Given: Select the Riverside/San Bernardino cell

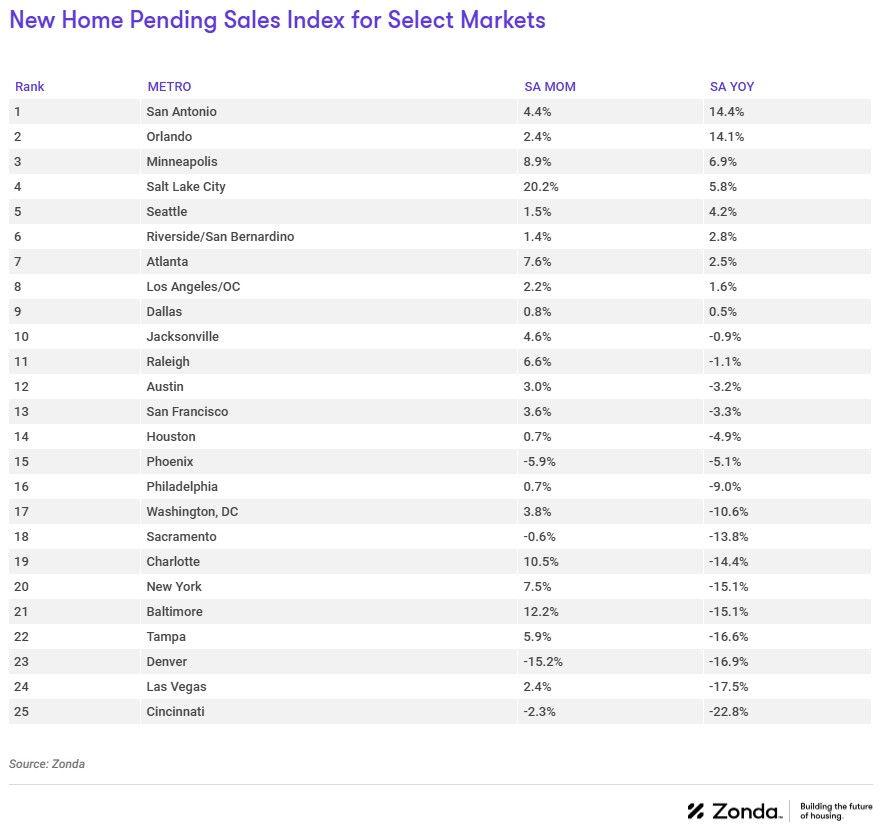Looking at the screenshot, I should pyautogui.click(x=220, y=237).
